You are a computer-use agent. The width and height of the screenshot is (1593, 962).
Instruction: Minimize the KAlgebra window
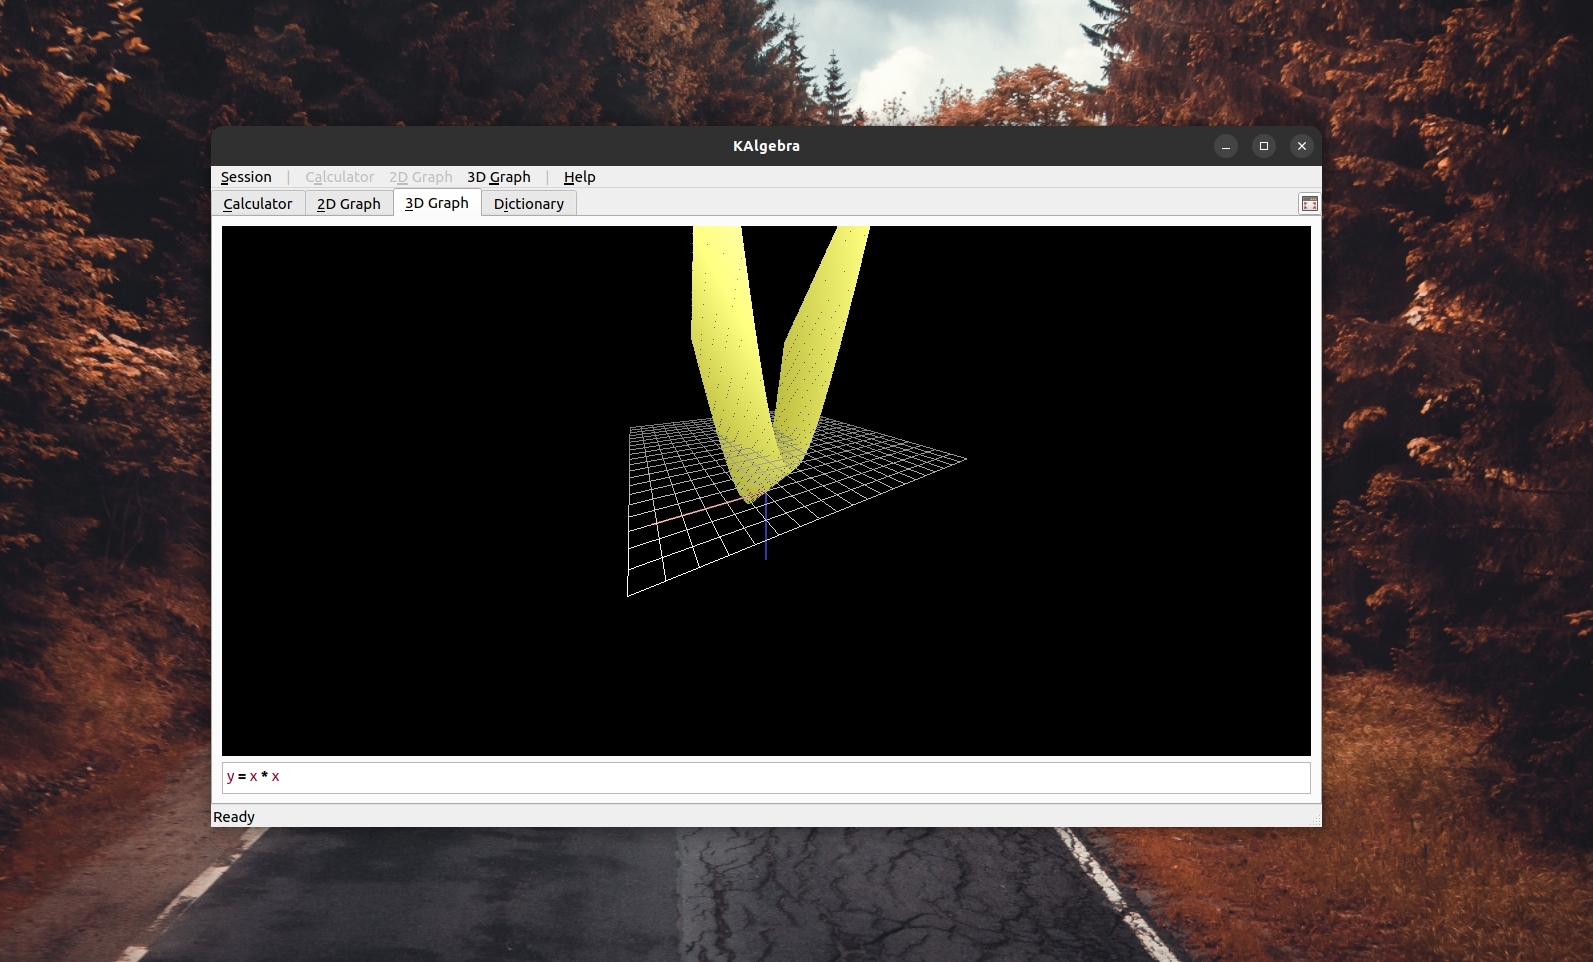tap(1226, 146)
